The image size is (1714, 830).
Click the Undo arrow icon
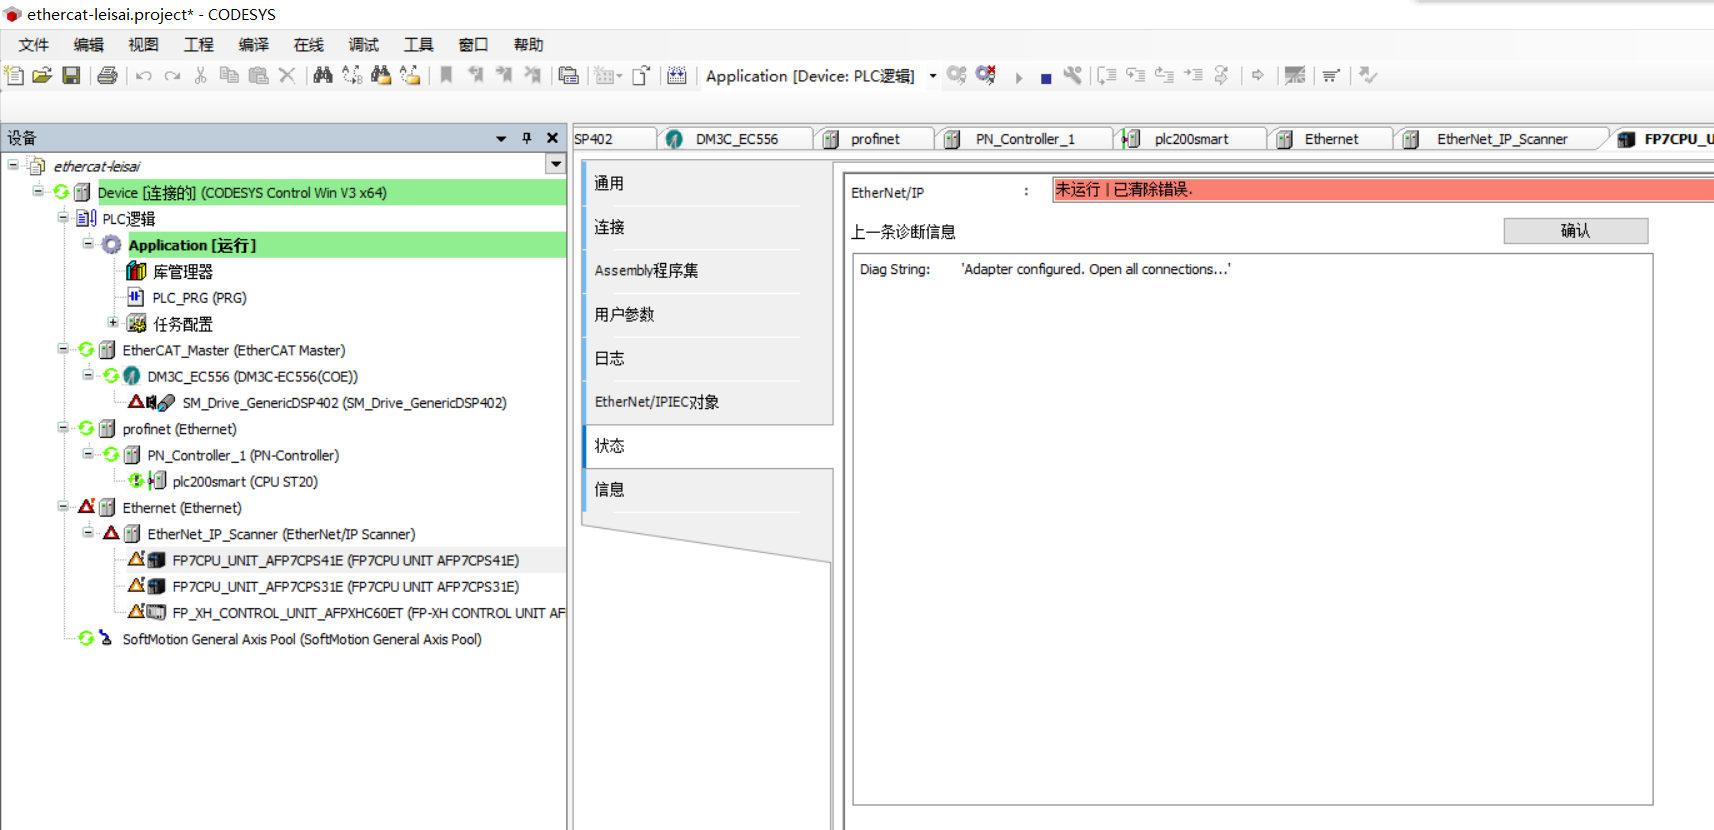click(144, 76)
